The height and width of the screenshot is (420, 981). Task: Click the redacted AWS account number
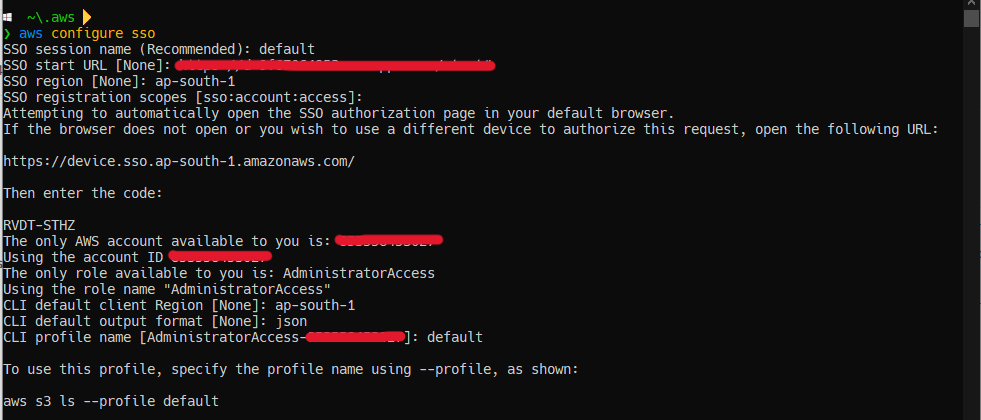click(x=388, y=241)
